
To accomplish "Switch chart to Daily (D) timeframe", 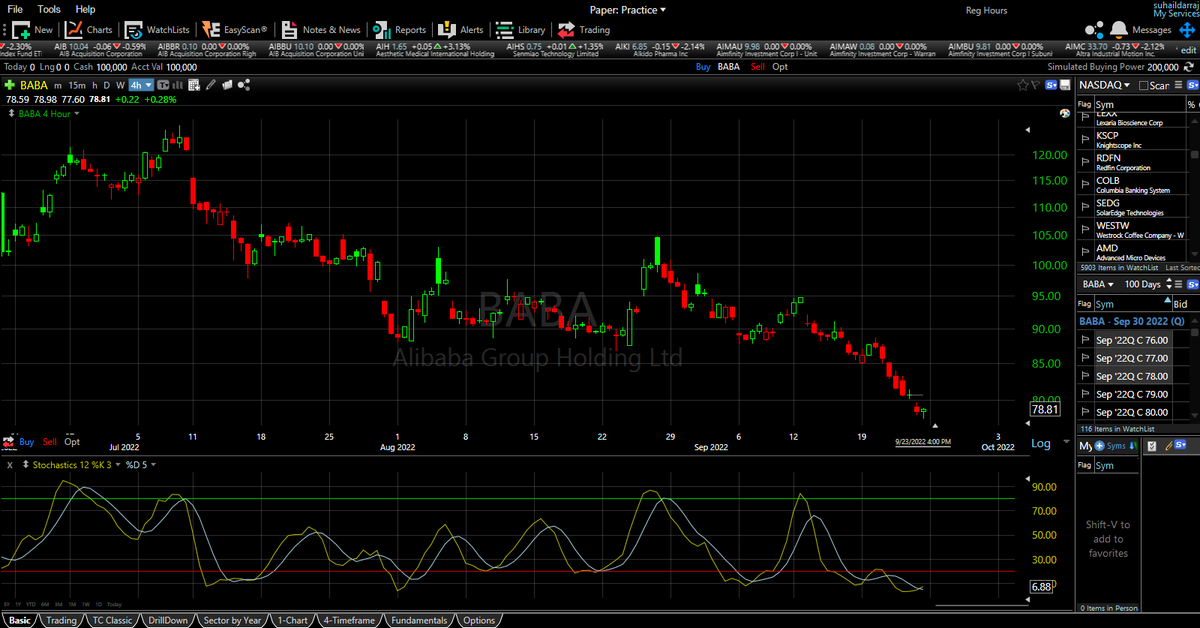I will 106,85.
